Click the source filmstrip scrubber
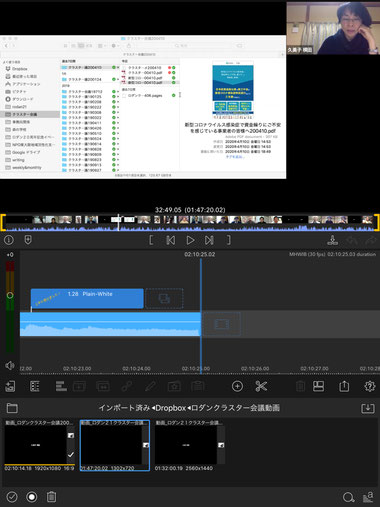 click(190, 223)
